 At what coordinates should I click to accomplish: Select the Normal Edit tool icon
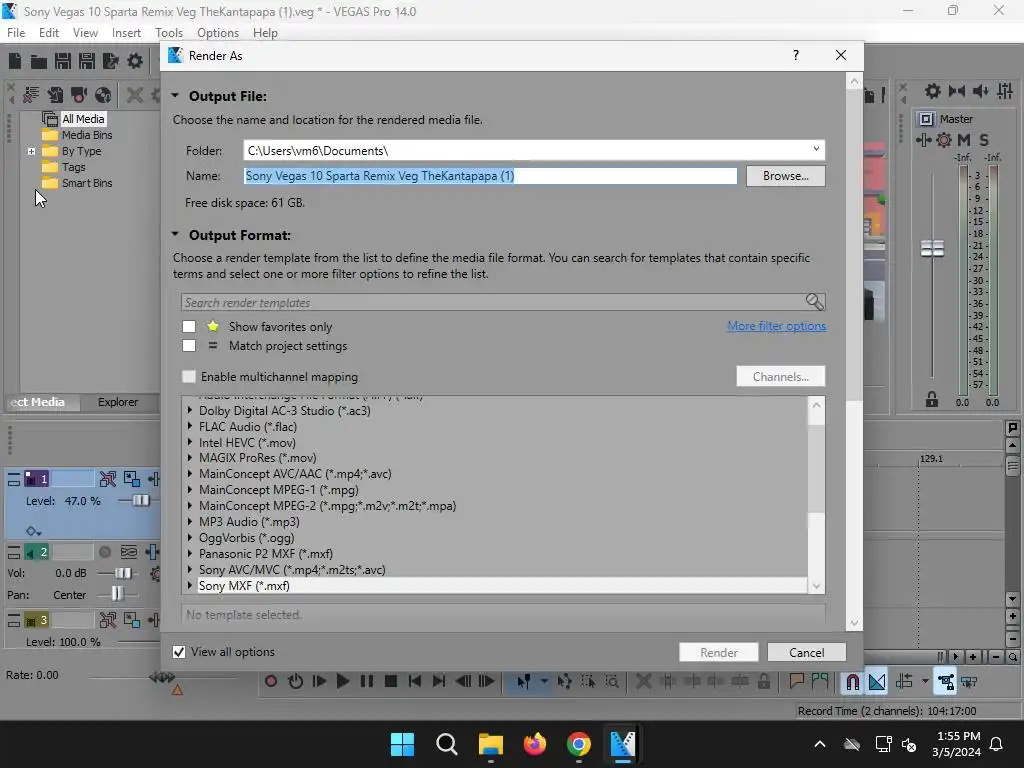(x=524, y=682)
